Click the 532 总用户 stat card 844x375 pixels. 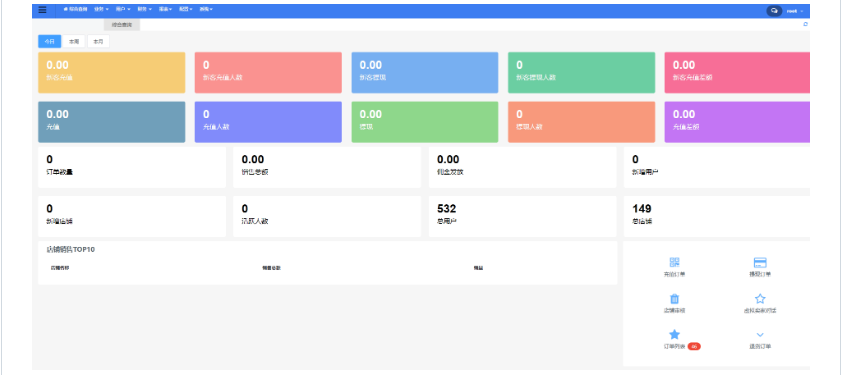tap(523, 216)
